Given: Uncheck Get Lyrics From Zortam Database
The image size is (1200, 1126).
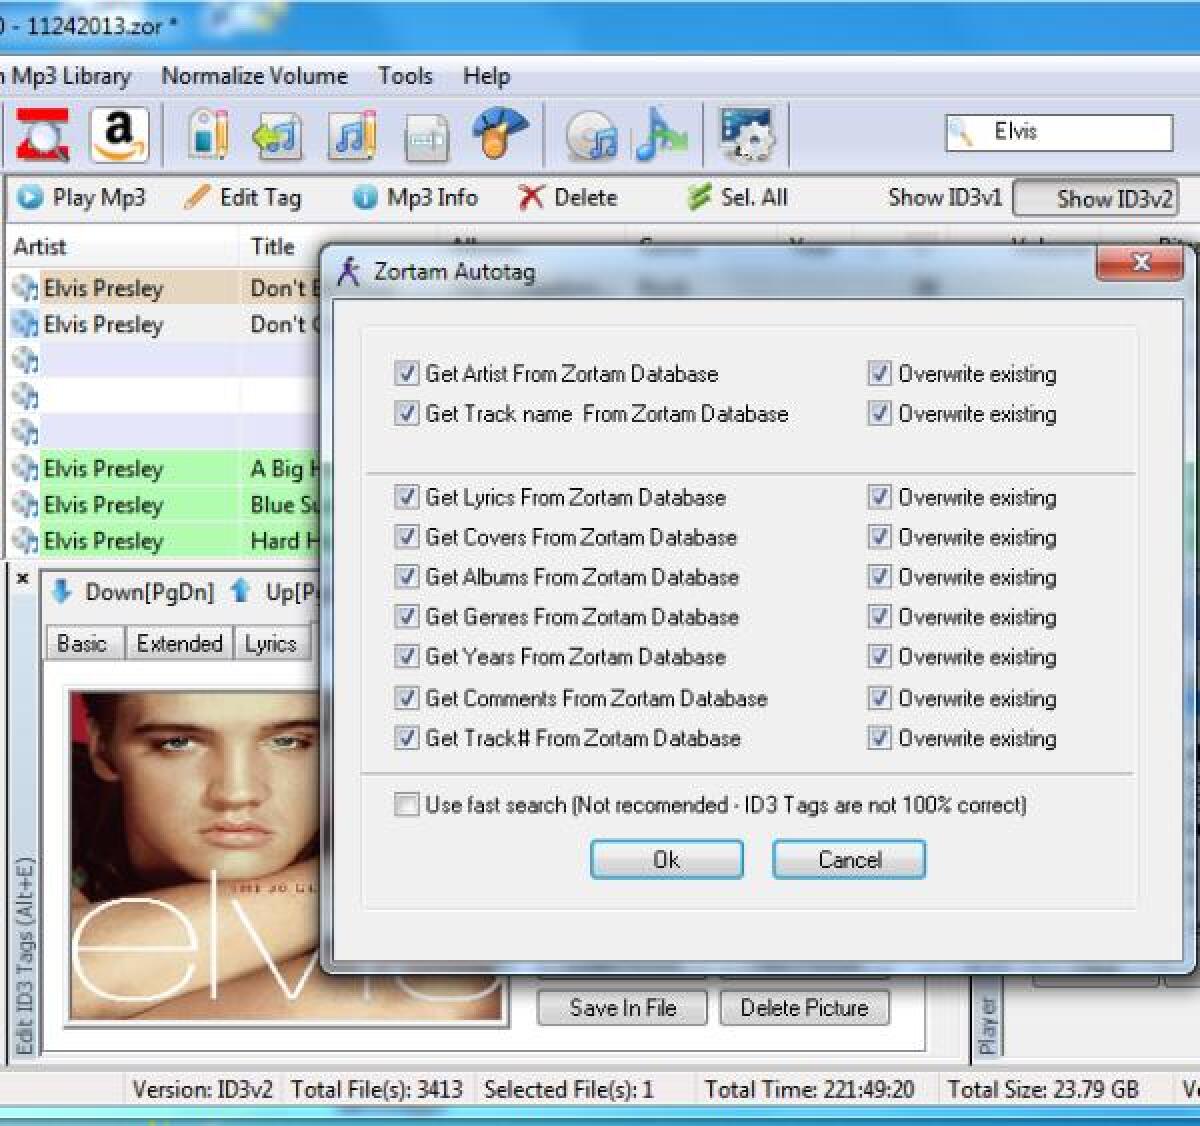Looking at the screenshot, I should coord(406,497).
